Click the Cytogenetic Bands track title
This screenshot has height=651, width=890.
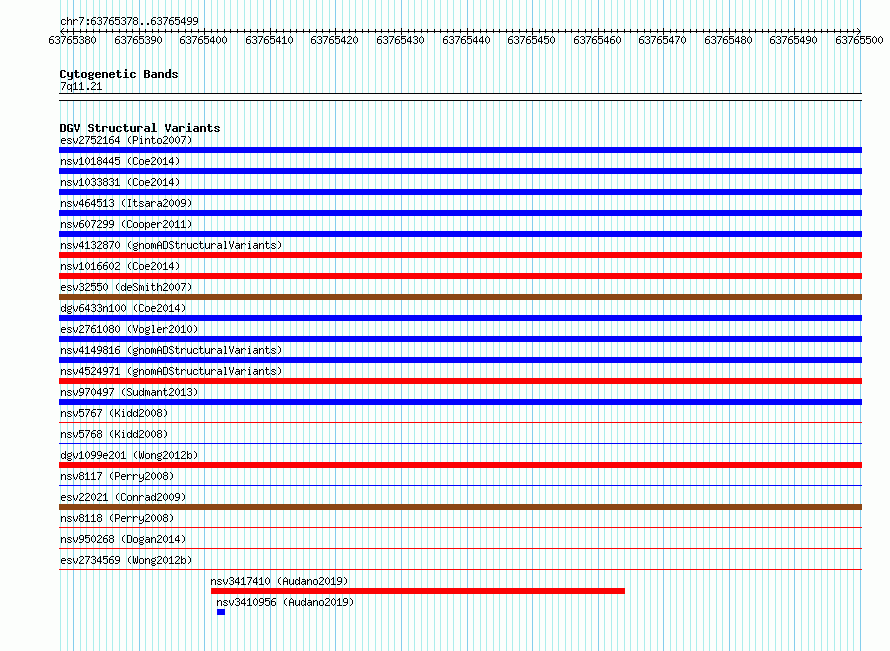pyautogui.click(x=119, y=74)
